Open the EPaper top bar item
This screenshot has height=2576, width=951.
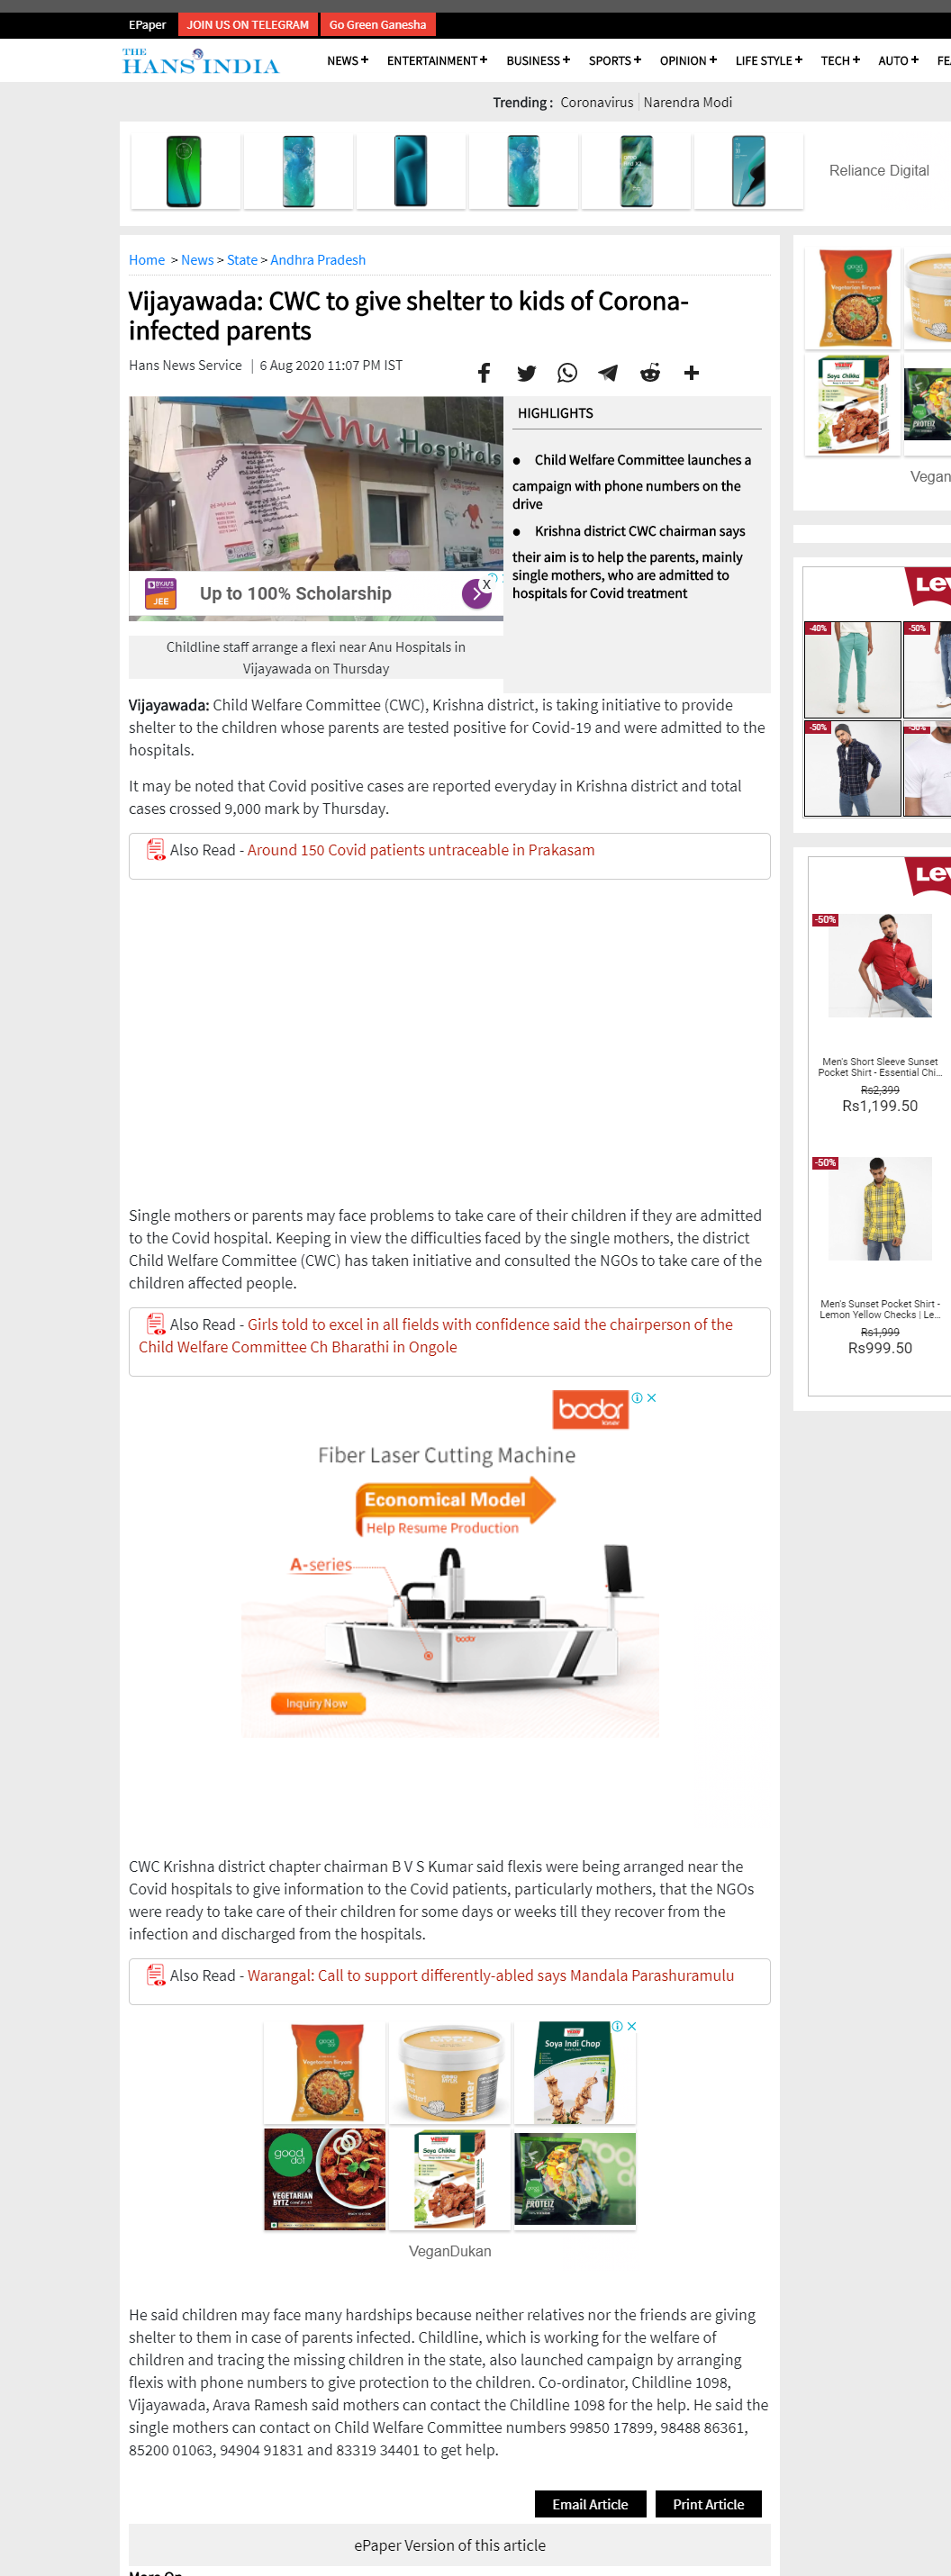147,25
